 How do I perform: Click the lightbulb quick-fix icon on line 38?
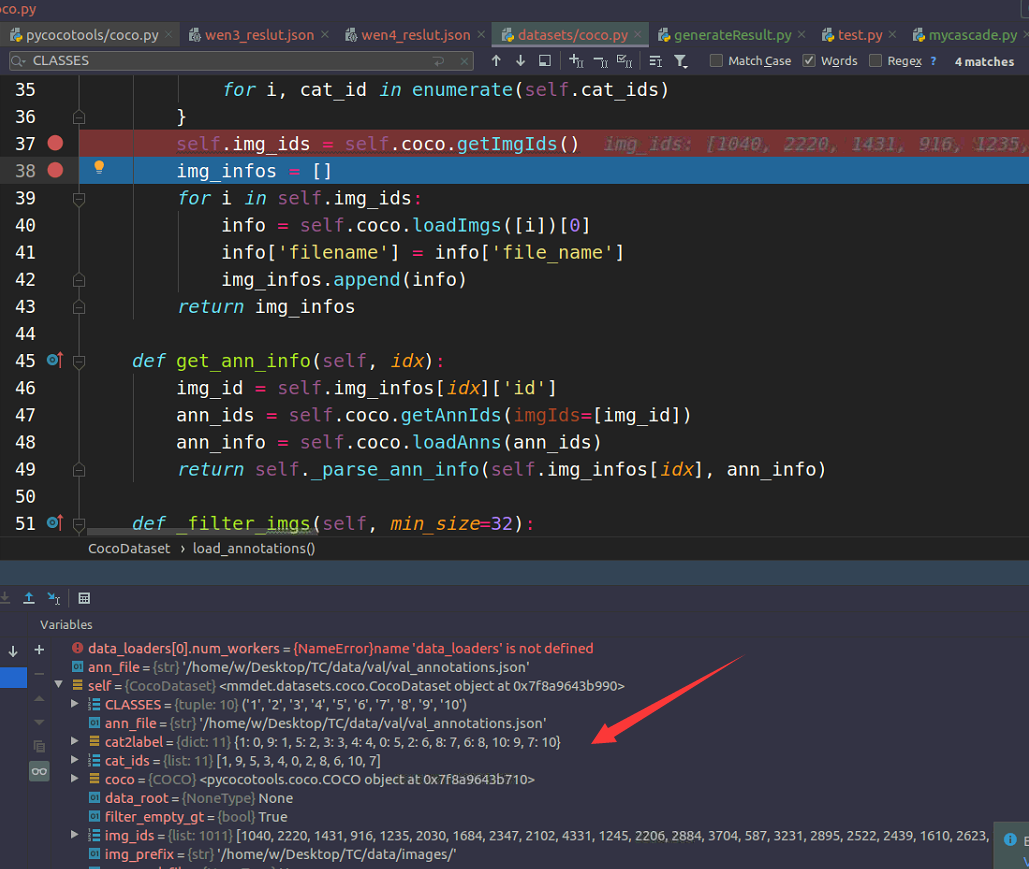coord(99,168)
